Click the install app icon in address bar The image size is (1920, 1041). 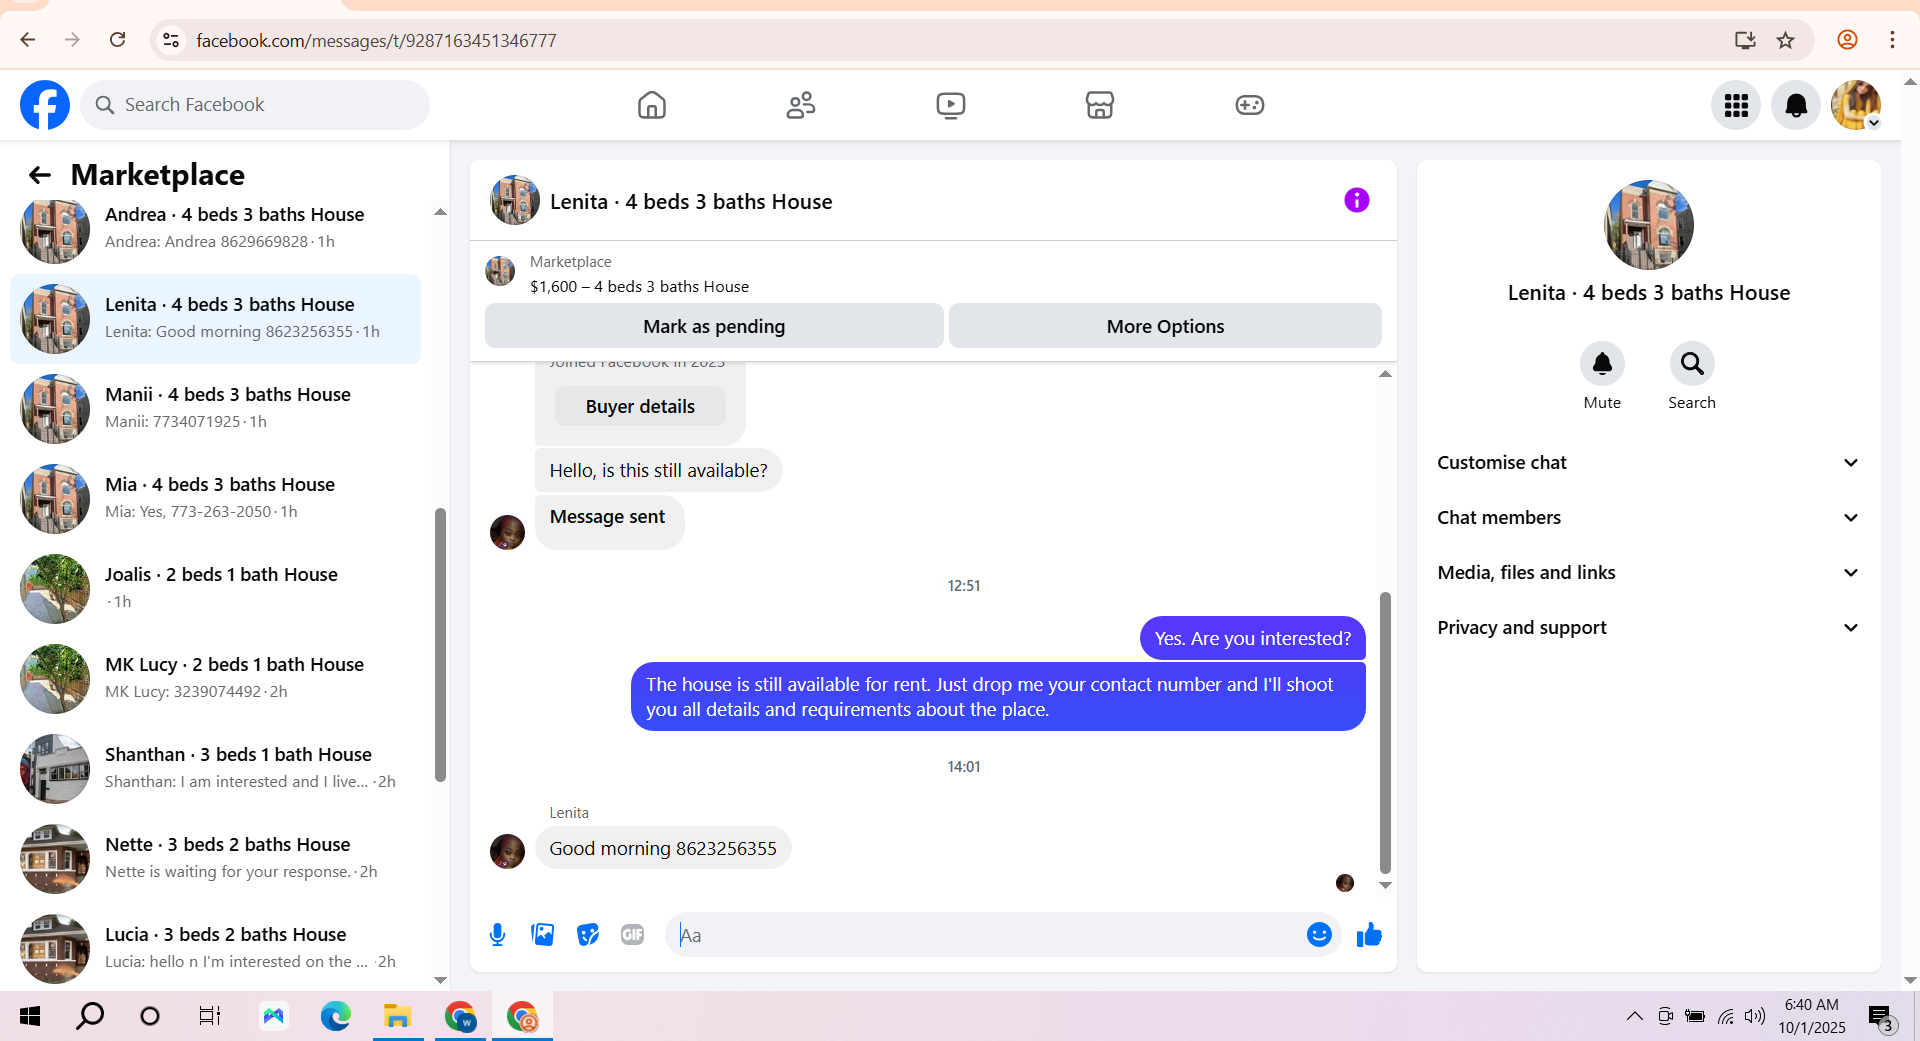tap(1745, 40)
